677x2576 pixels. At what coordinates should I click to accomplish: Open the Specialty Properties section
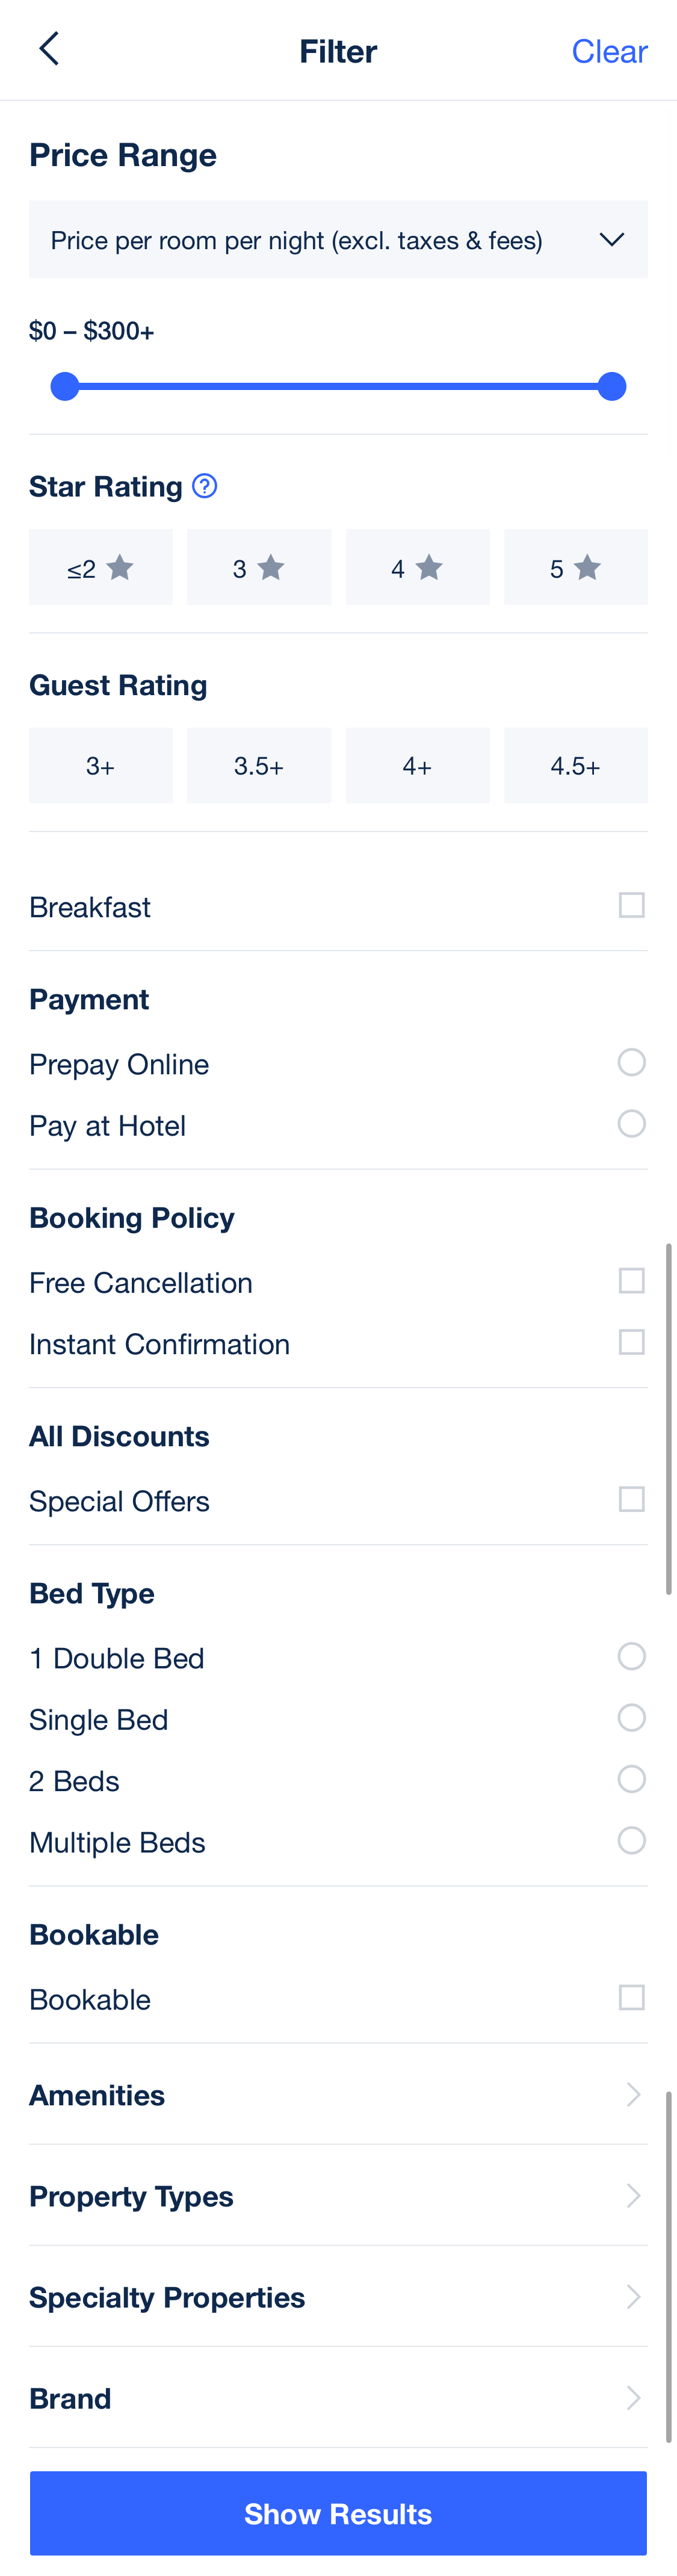tap(338, 2296)
